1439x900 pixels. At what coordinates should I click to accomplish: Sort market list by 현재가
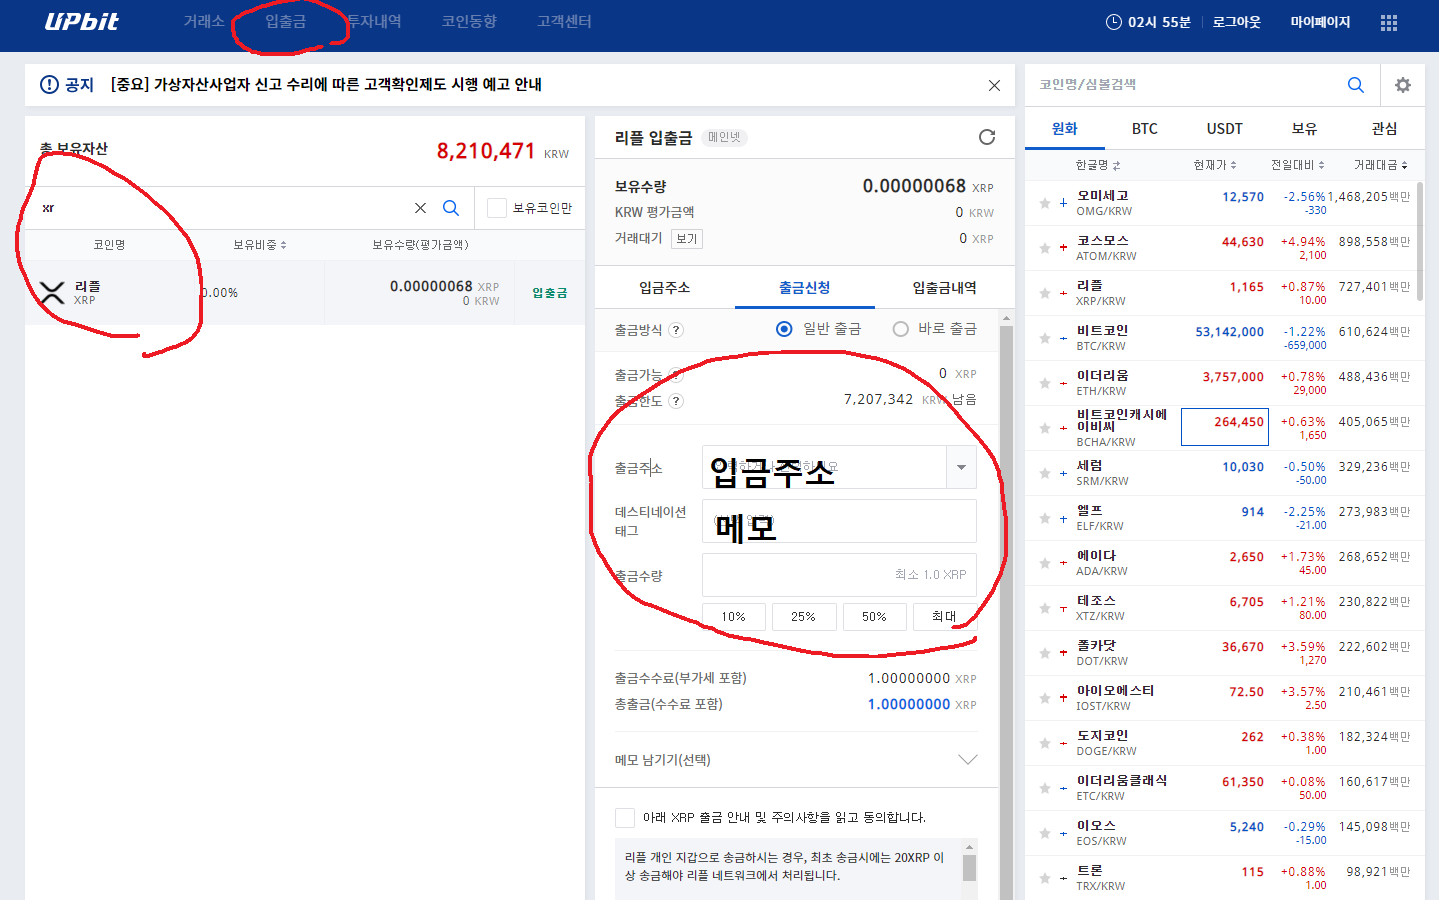coord(1215,165)
